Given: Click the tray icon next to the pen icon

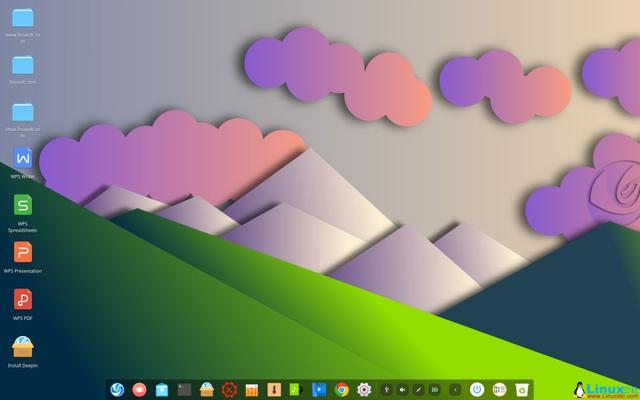Looking at the screenshot, I should [434, 390].
